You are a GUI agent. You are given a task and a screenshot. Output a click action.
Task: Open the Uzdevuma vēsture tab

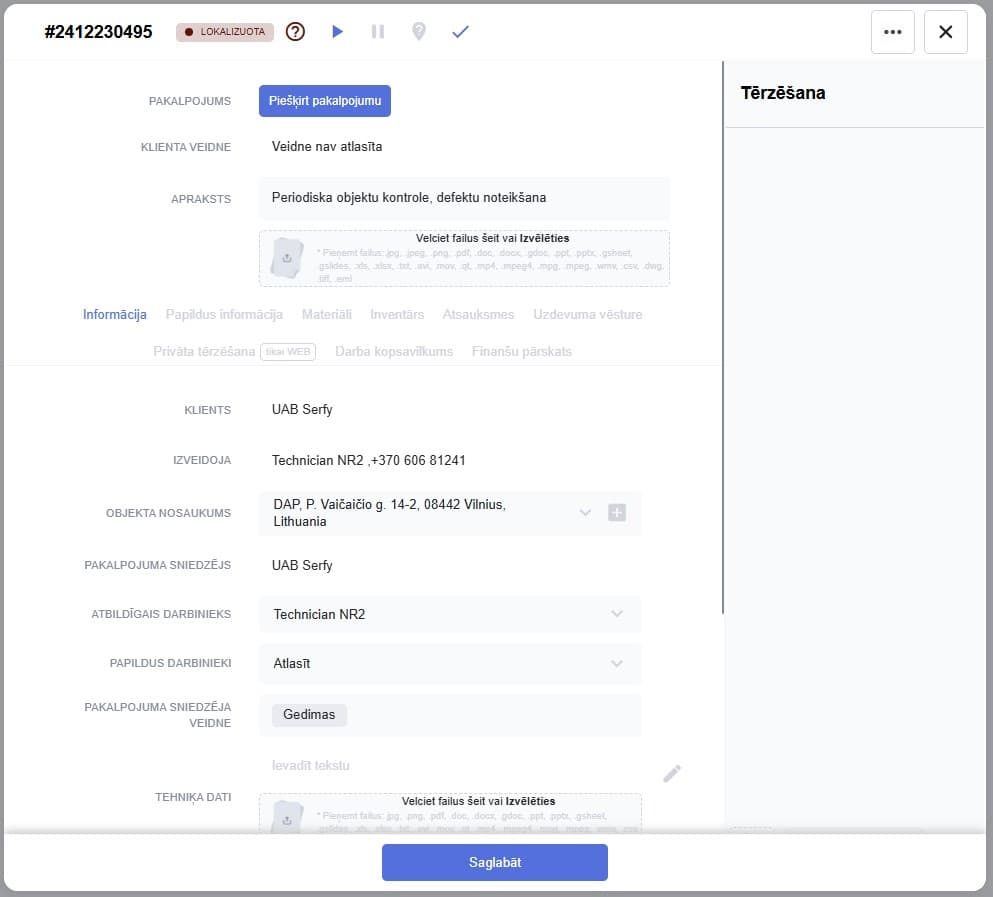click(x=587, y=314)
